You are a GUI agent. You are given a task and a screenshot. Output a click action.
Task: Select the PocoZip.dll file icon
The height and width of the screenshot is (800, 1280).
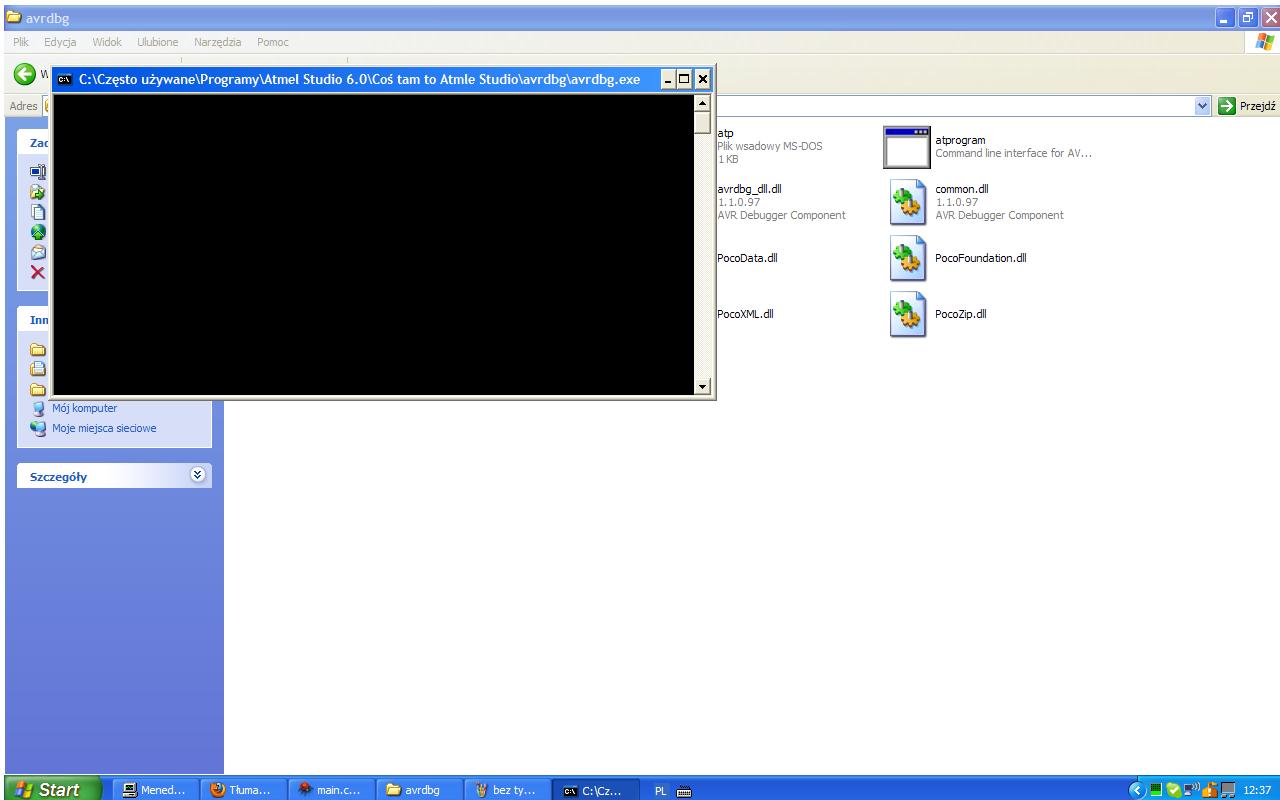(907, 314)
